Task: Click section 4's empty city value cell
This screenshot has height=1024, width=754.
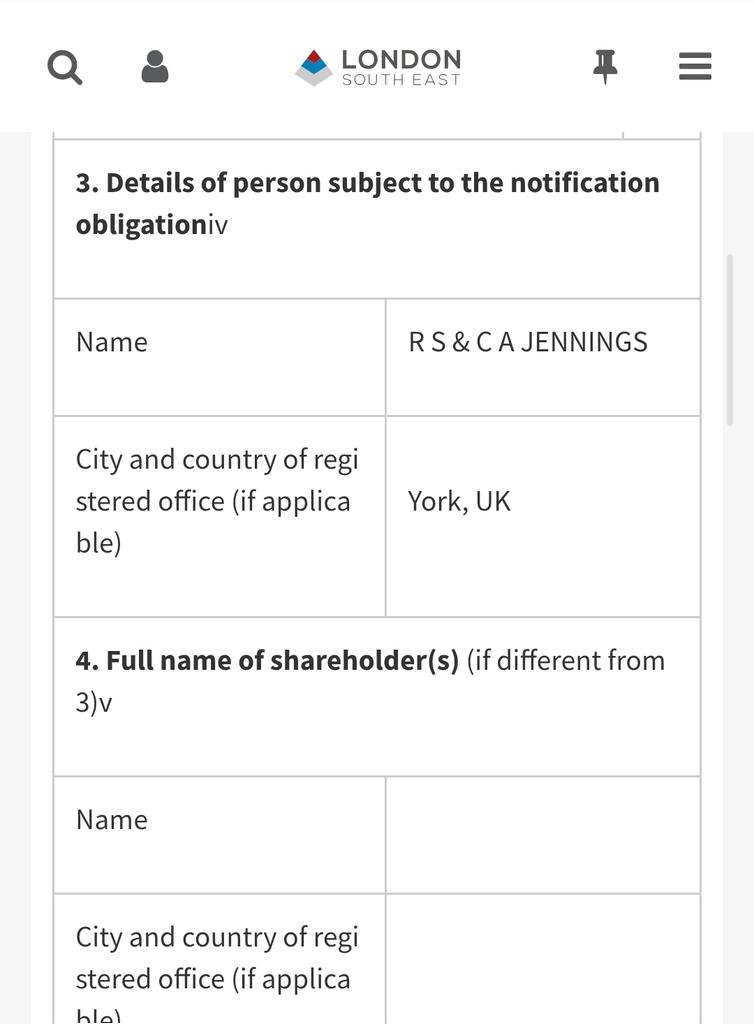Action: coord(542,960)
